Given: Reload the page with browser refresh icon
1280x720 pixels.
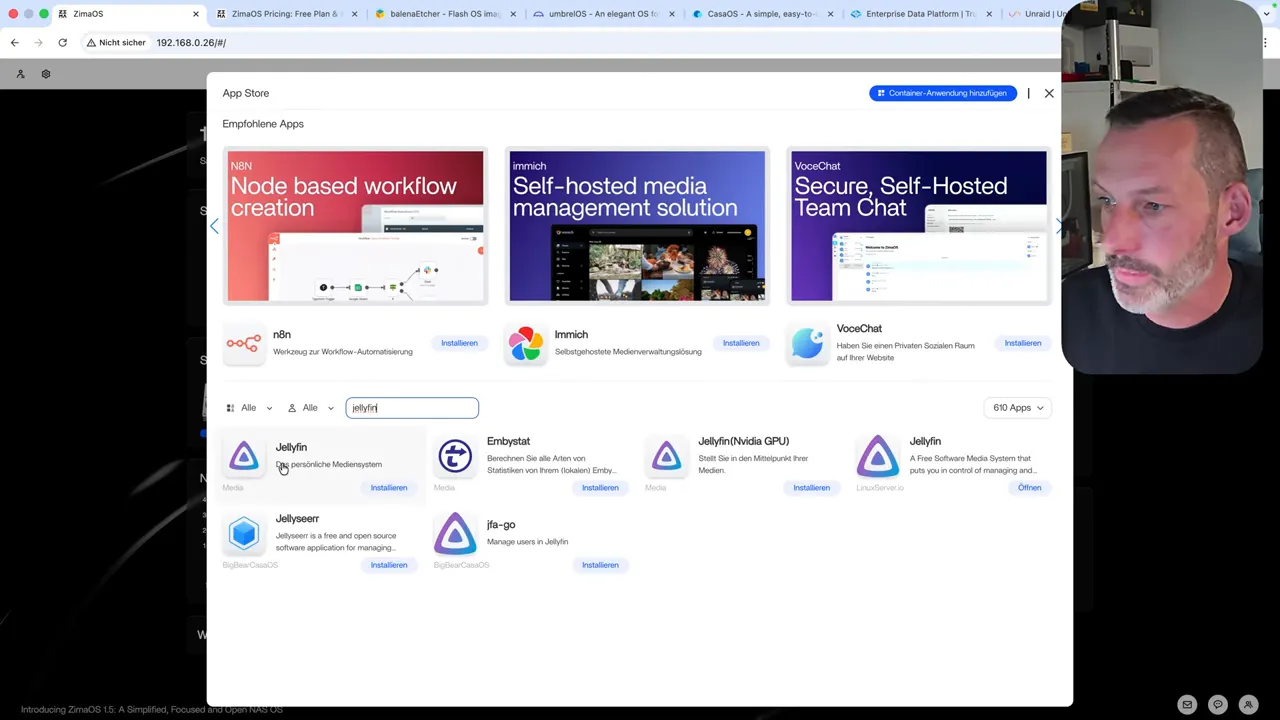Looking at the screenshot, I should pos(62,43).
